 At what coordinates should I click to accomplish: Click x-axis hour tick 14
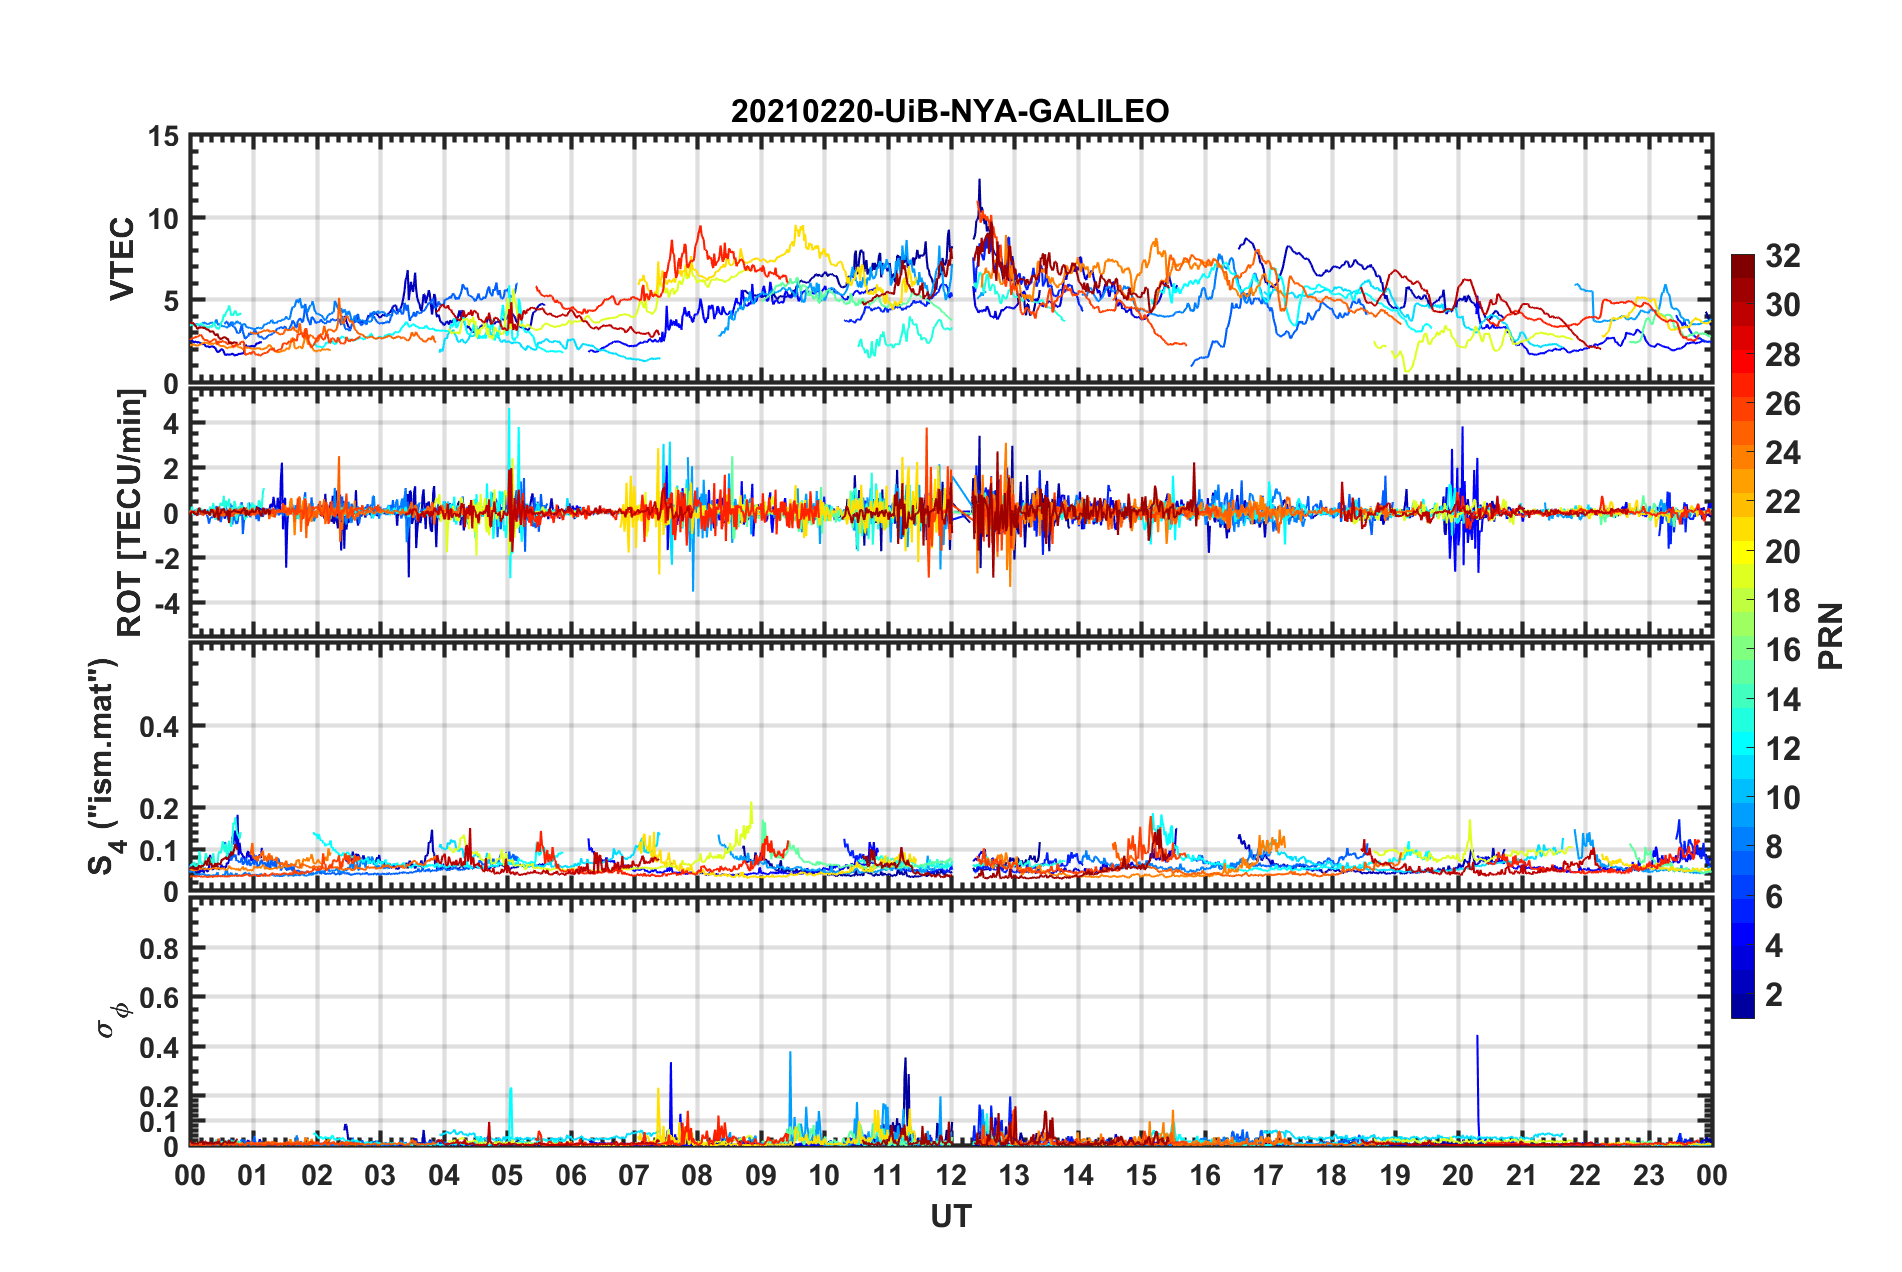point(1078,1175)
